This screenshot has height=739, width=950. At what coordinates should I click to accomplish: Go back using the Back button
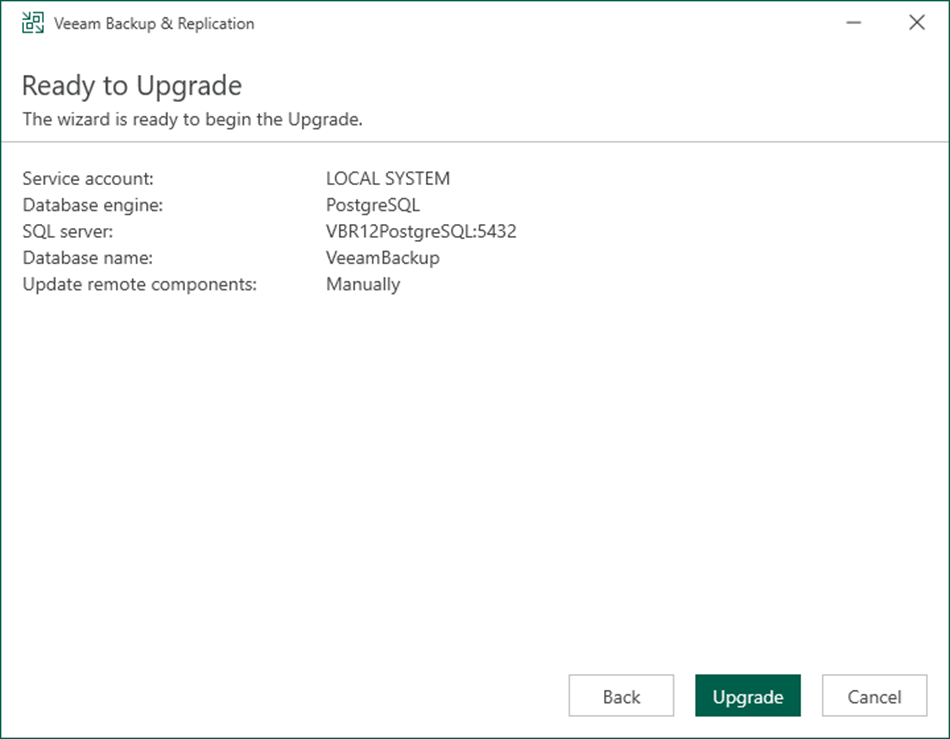(621, 696)
